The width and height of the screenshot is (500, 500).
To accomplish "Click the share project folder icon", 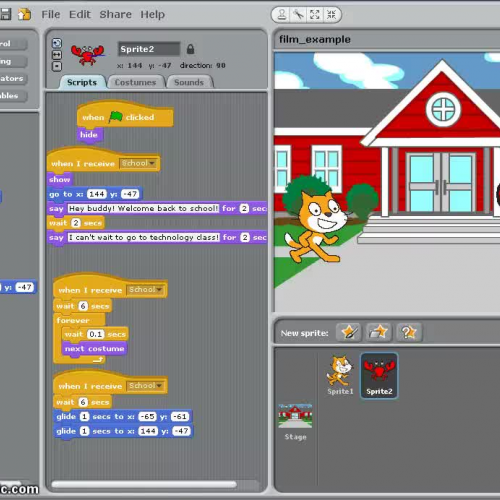I will point(24,14).
